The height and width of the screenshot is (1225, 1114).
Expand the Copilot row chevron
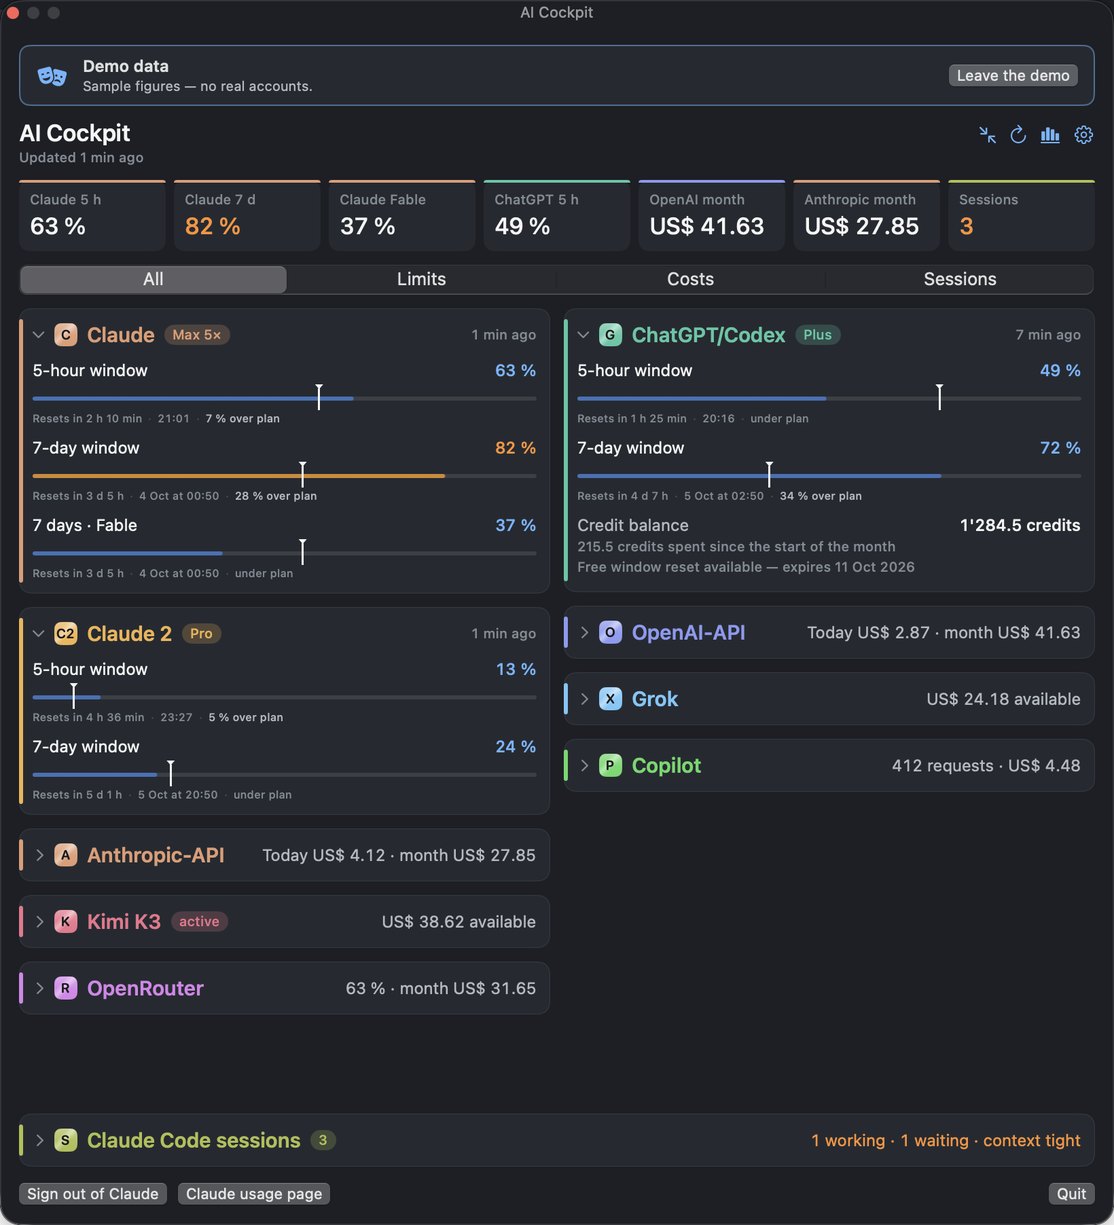585,766
